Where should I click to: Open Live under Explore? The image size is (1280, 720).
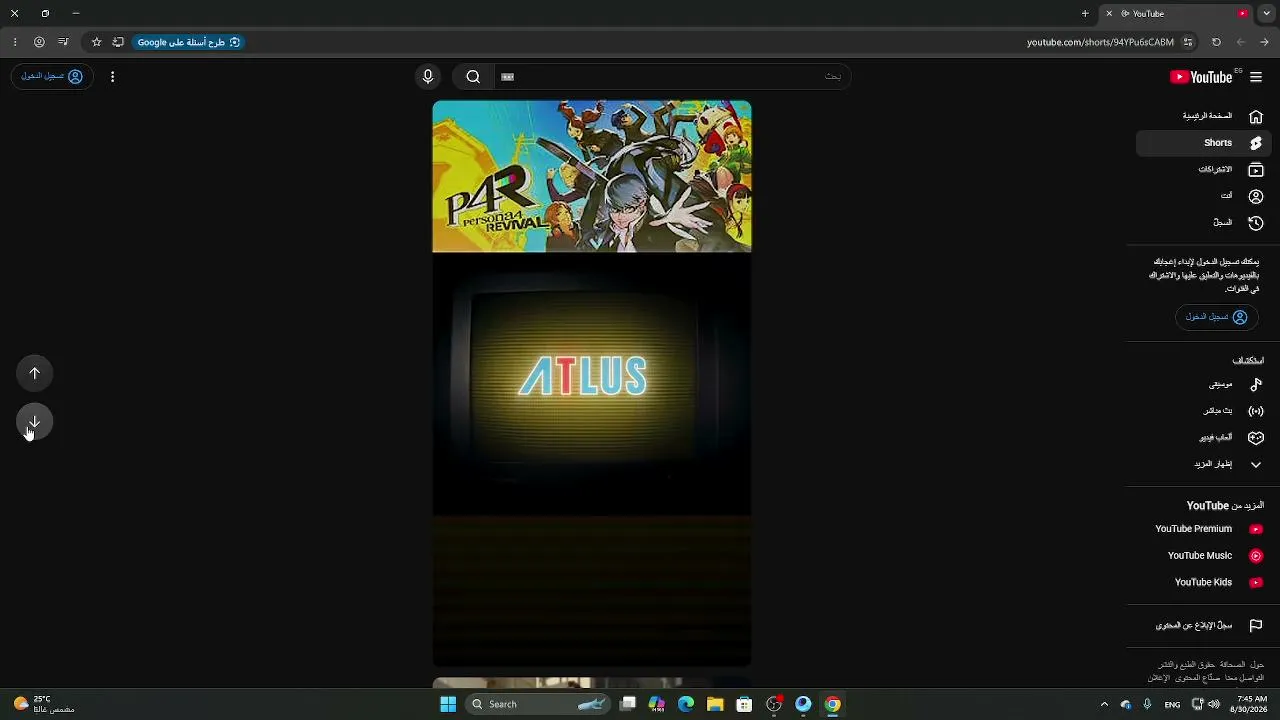point(1204,411)
